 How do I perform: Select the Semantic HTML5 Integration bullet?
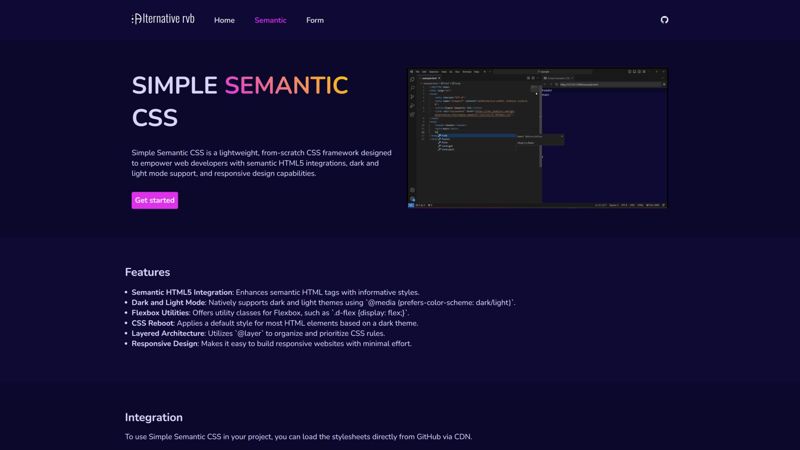[x=182, y=292]
